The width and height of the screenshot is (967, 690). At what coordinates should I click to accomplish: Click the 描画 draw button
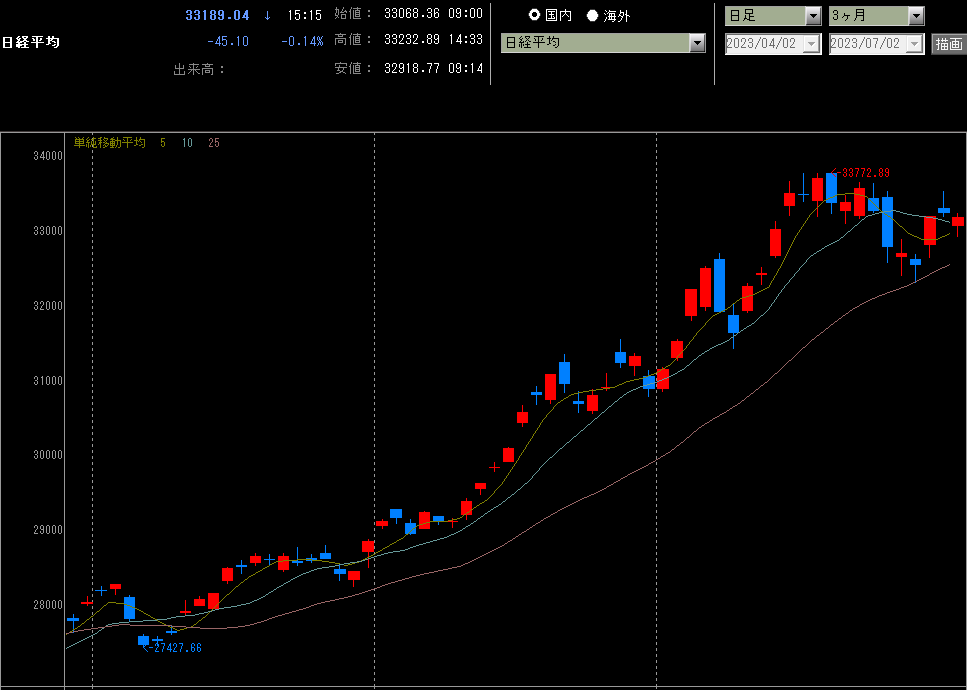(948, 44)
